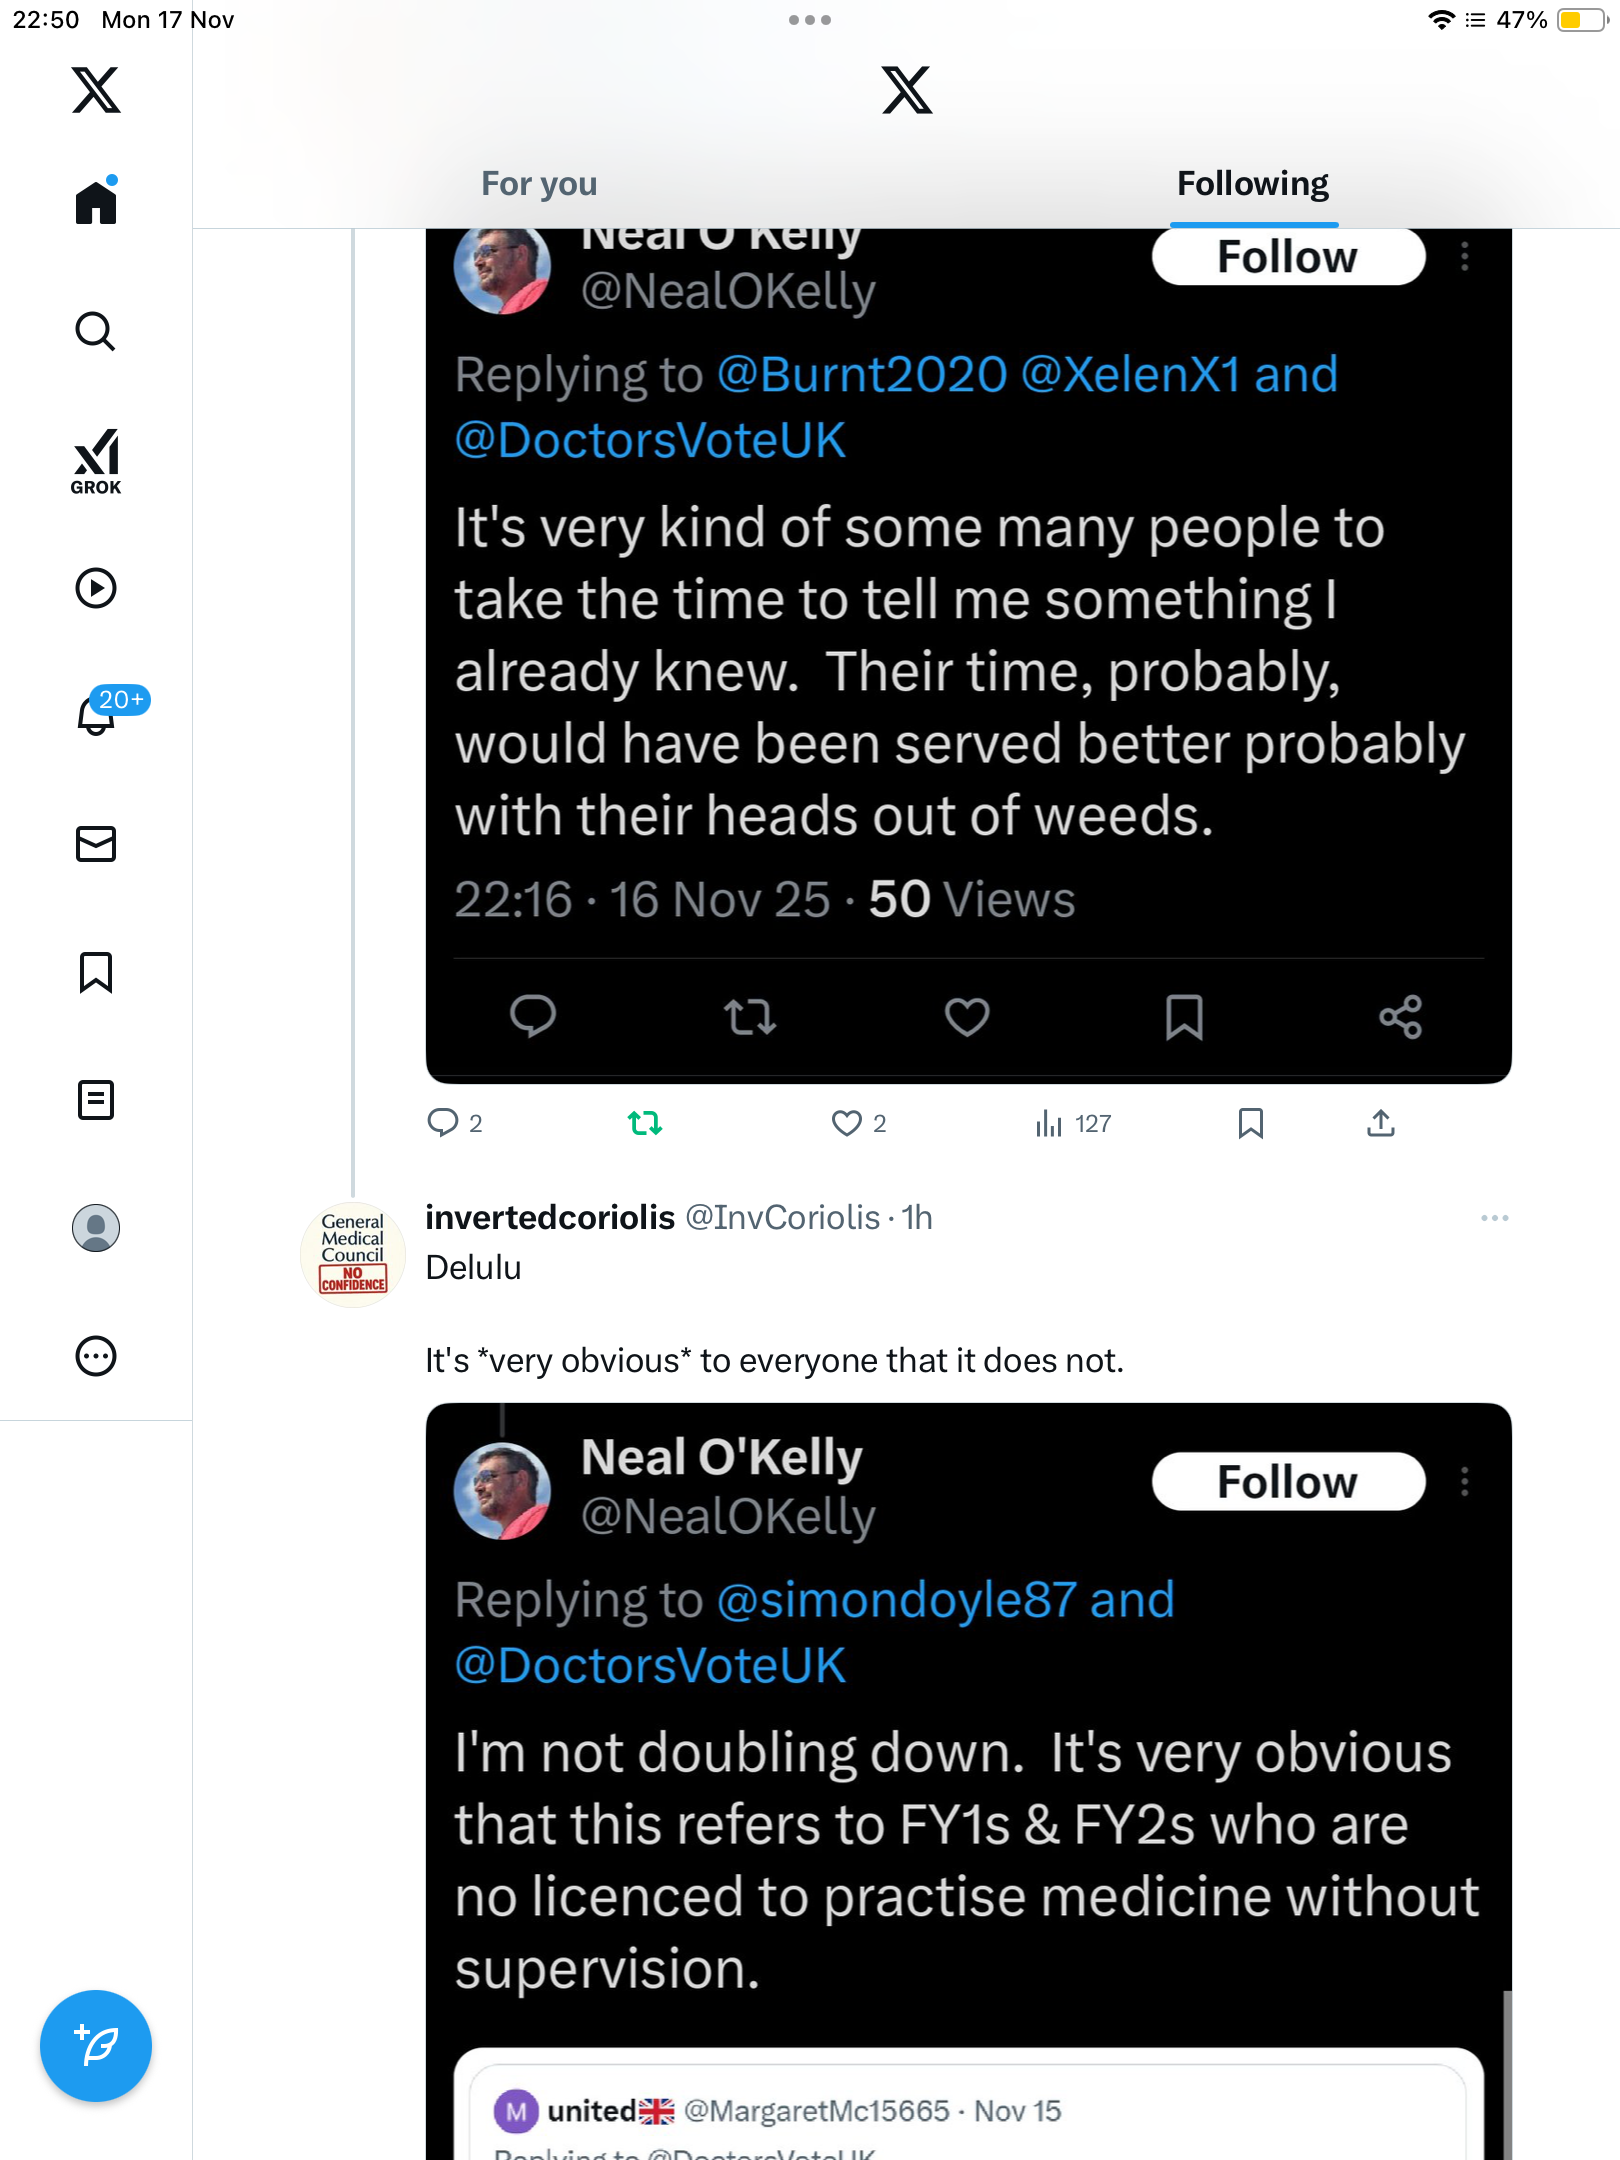
Task: Open Search from the sidebar
Action: coord(96,332)
